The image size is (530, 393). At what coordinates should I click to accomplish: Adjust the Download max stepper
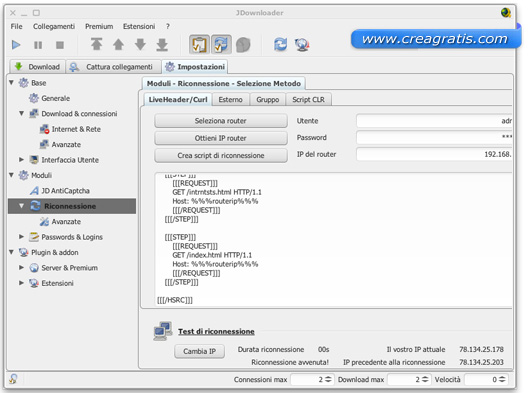coord(425,379)
